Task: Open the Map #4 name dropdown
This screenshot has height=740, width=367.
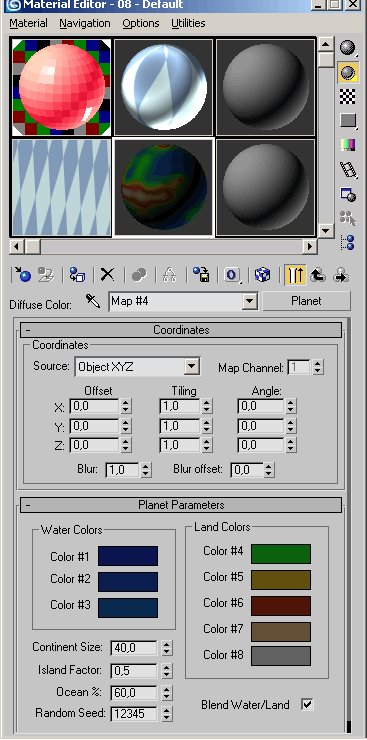Action: (250, 301)
